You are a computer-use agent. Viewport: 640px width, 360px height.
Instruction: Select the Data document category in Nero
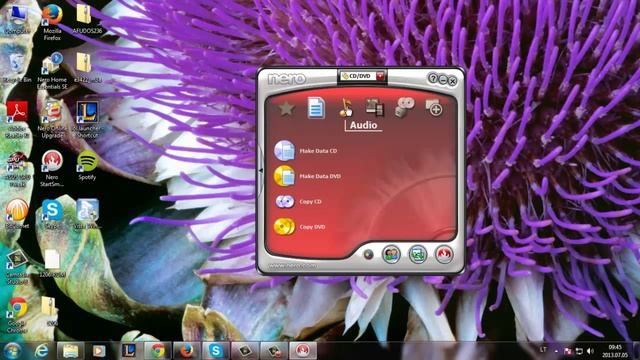[x=316, y=108]
